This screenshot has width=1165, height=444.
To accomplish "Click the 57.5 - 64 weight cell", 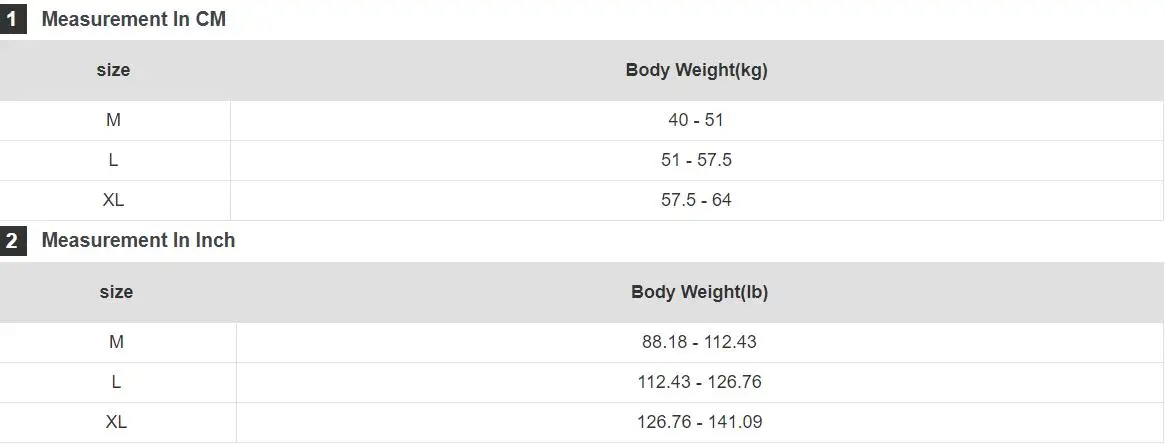I will [696, 200].
